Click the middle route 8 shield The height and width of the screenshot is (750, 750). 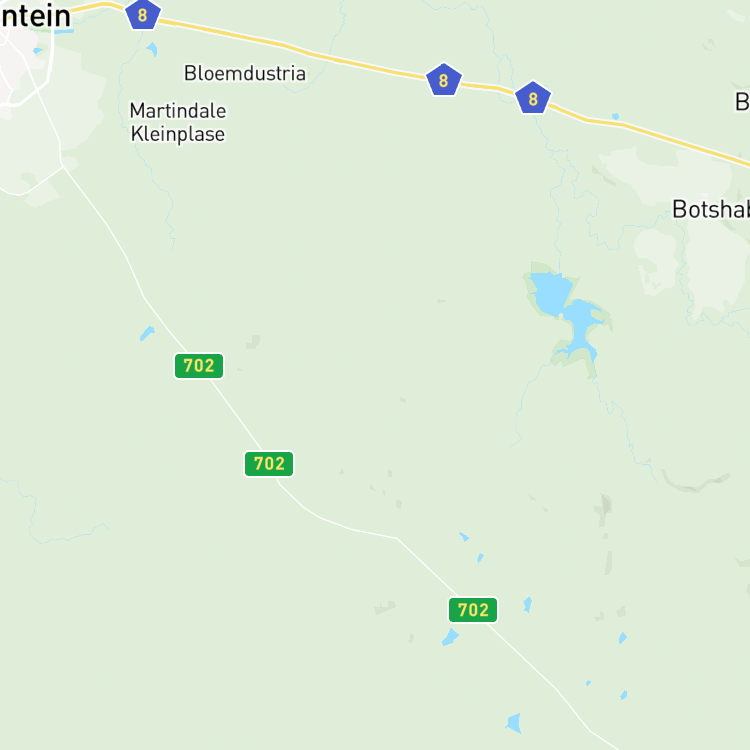point(444,79)
